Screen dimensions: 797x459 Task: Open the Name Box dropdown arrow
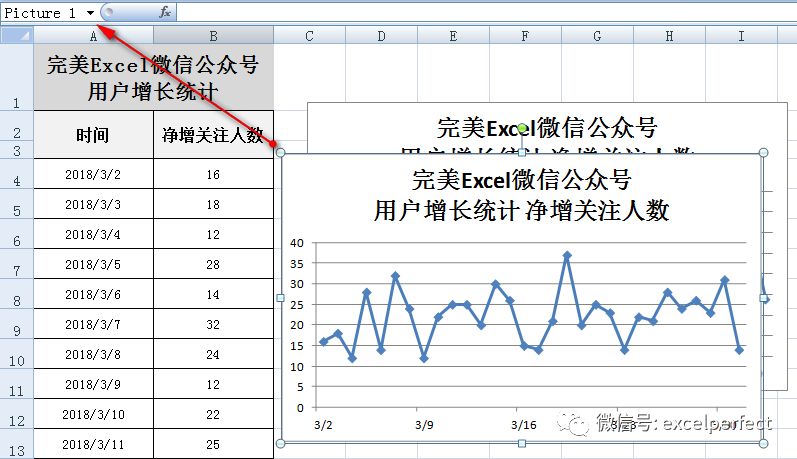pyautogui.click(x=90, y=13)
